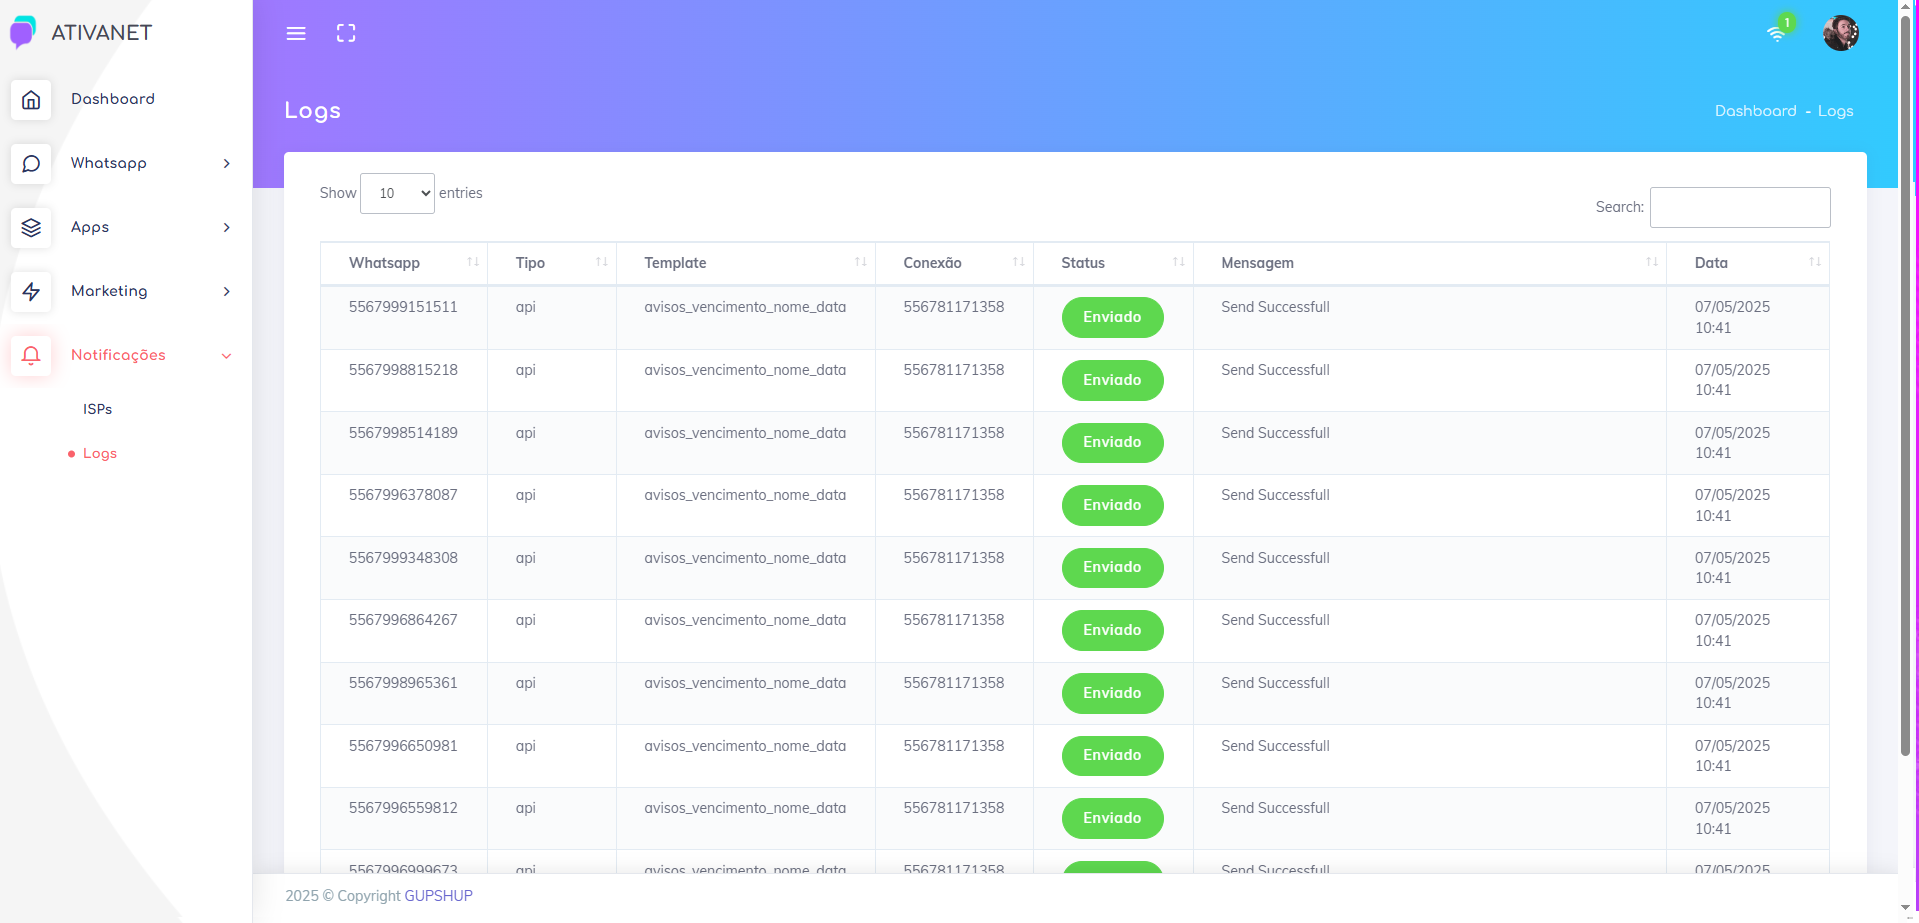Select phone number 5567996650981

click(x=403, y=746)
